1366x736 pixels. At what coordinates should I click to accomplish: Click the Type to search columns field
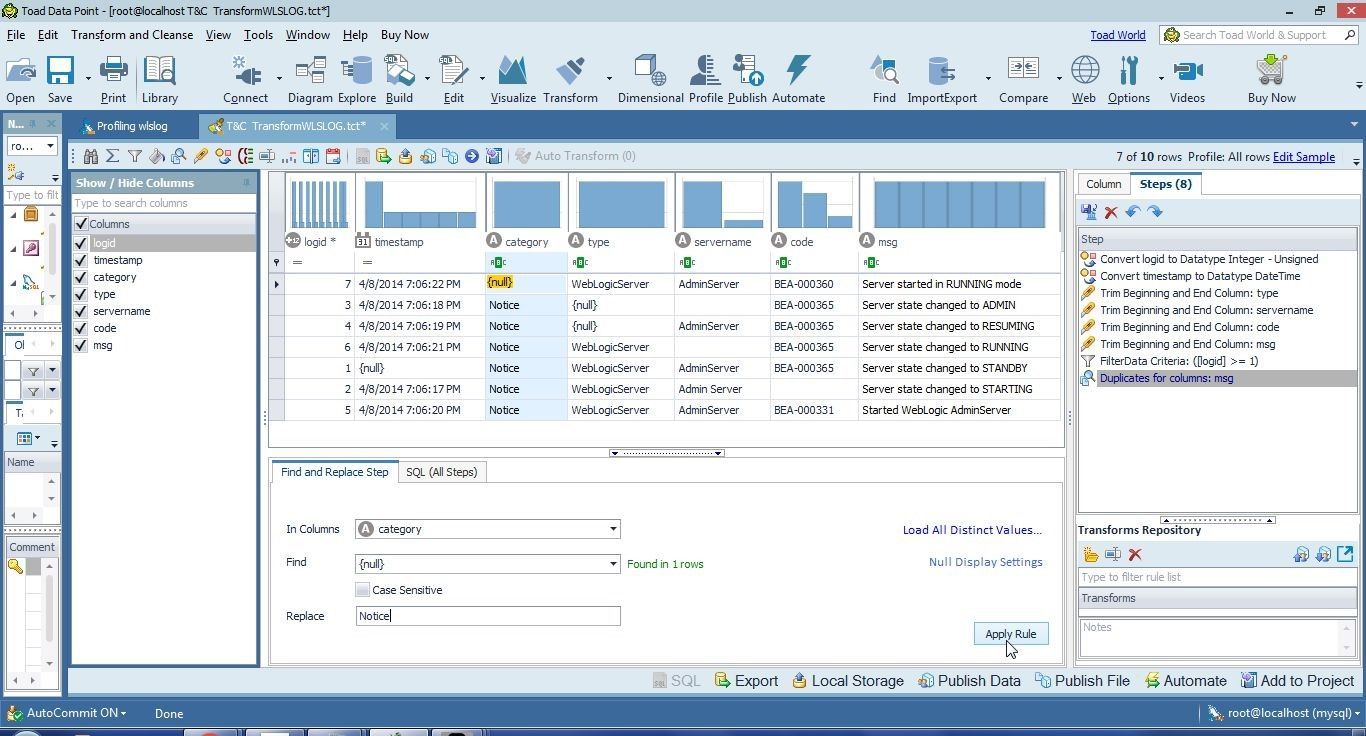tap(163, 203)
